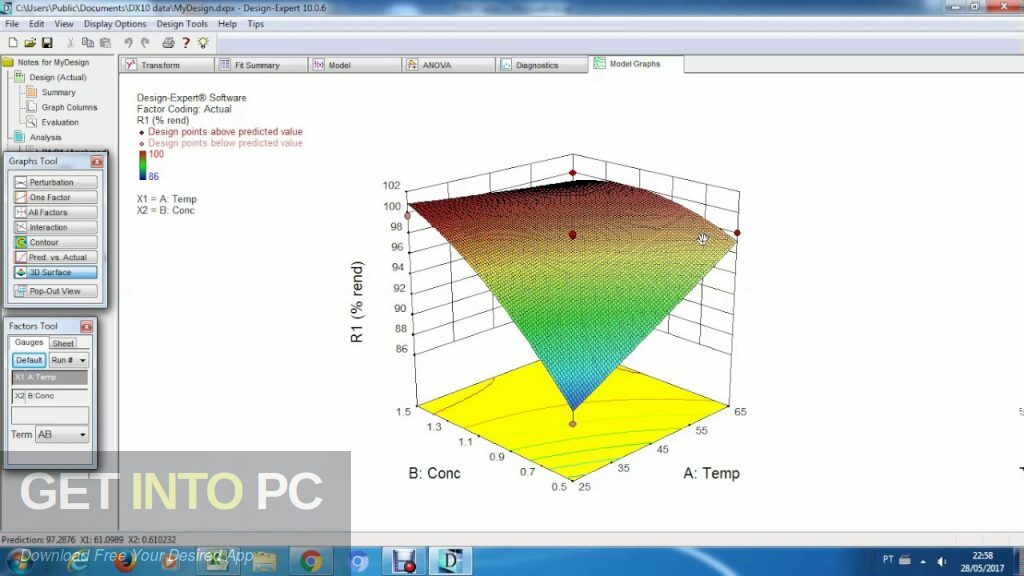Viewport: 1024px width, 576px height.
Task: Open the View menu
Action: [x=63, y=24]
